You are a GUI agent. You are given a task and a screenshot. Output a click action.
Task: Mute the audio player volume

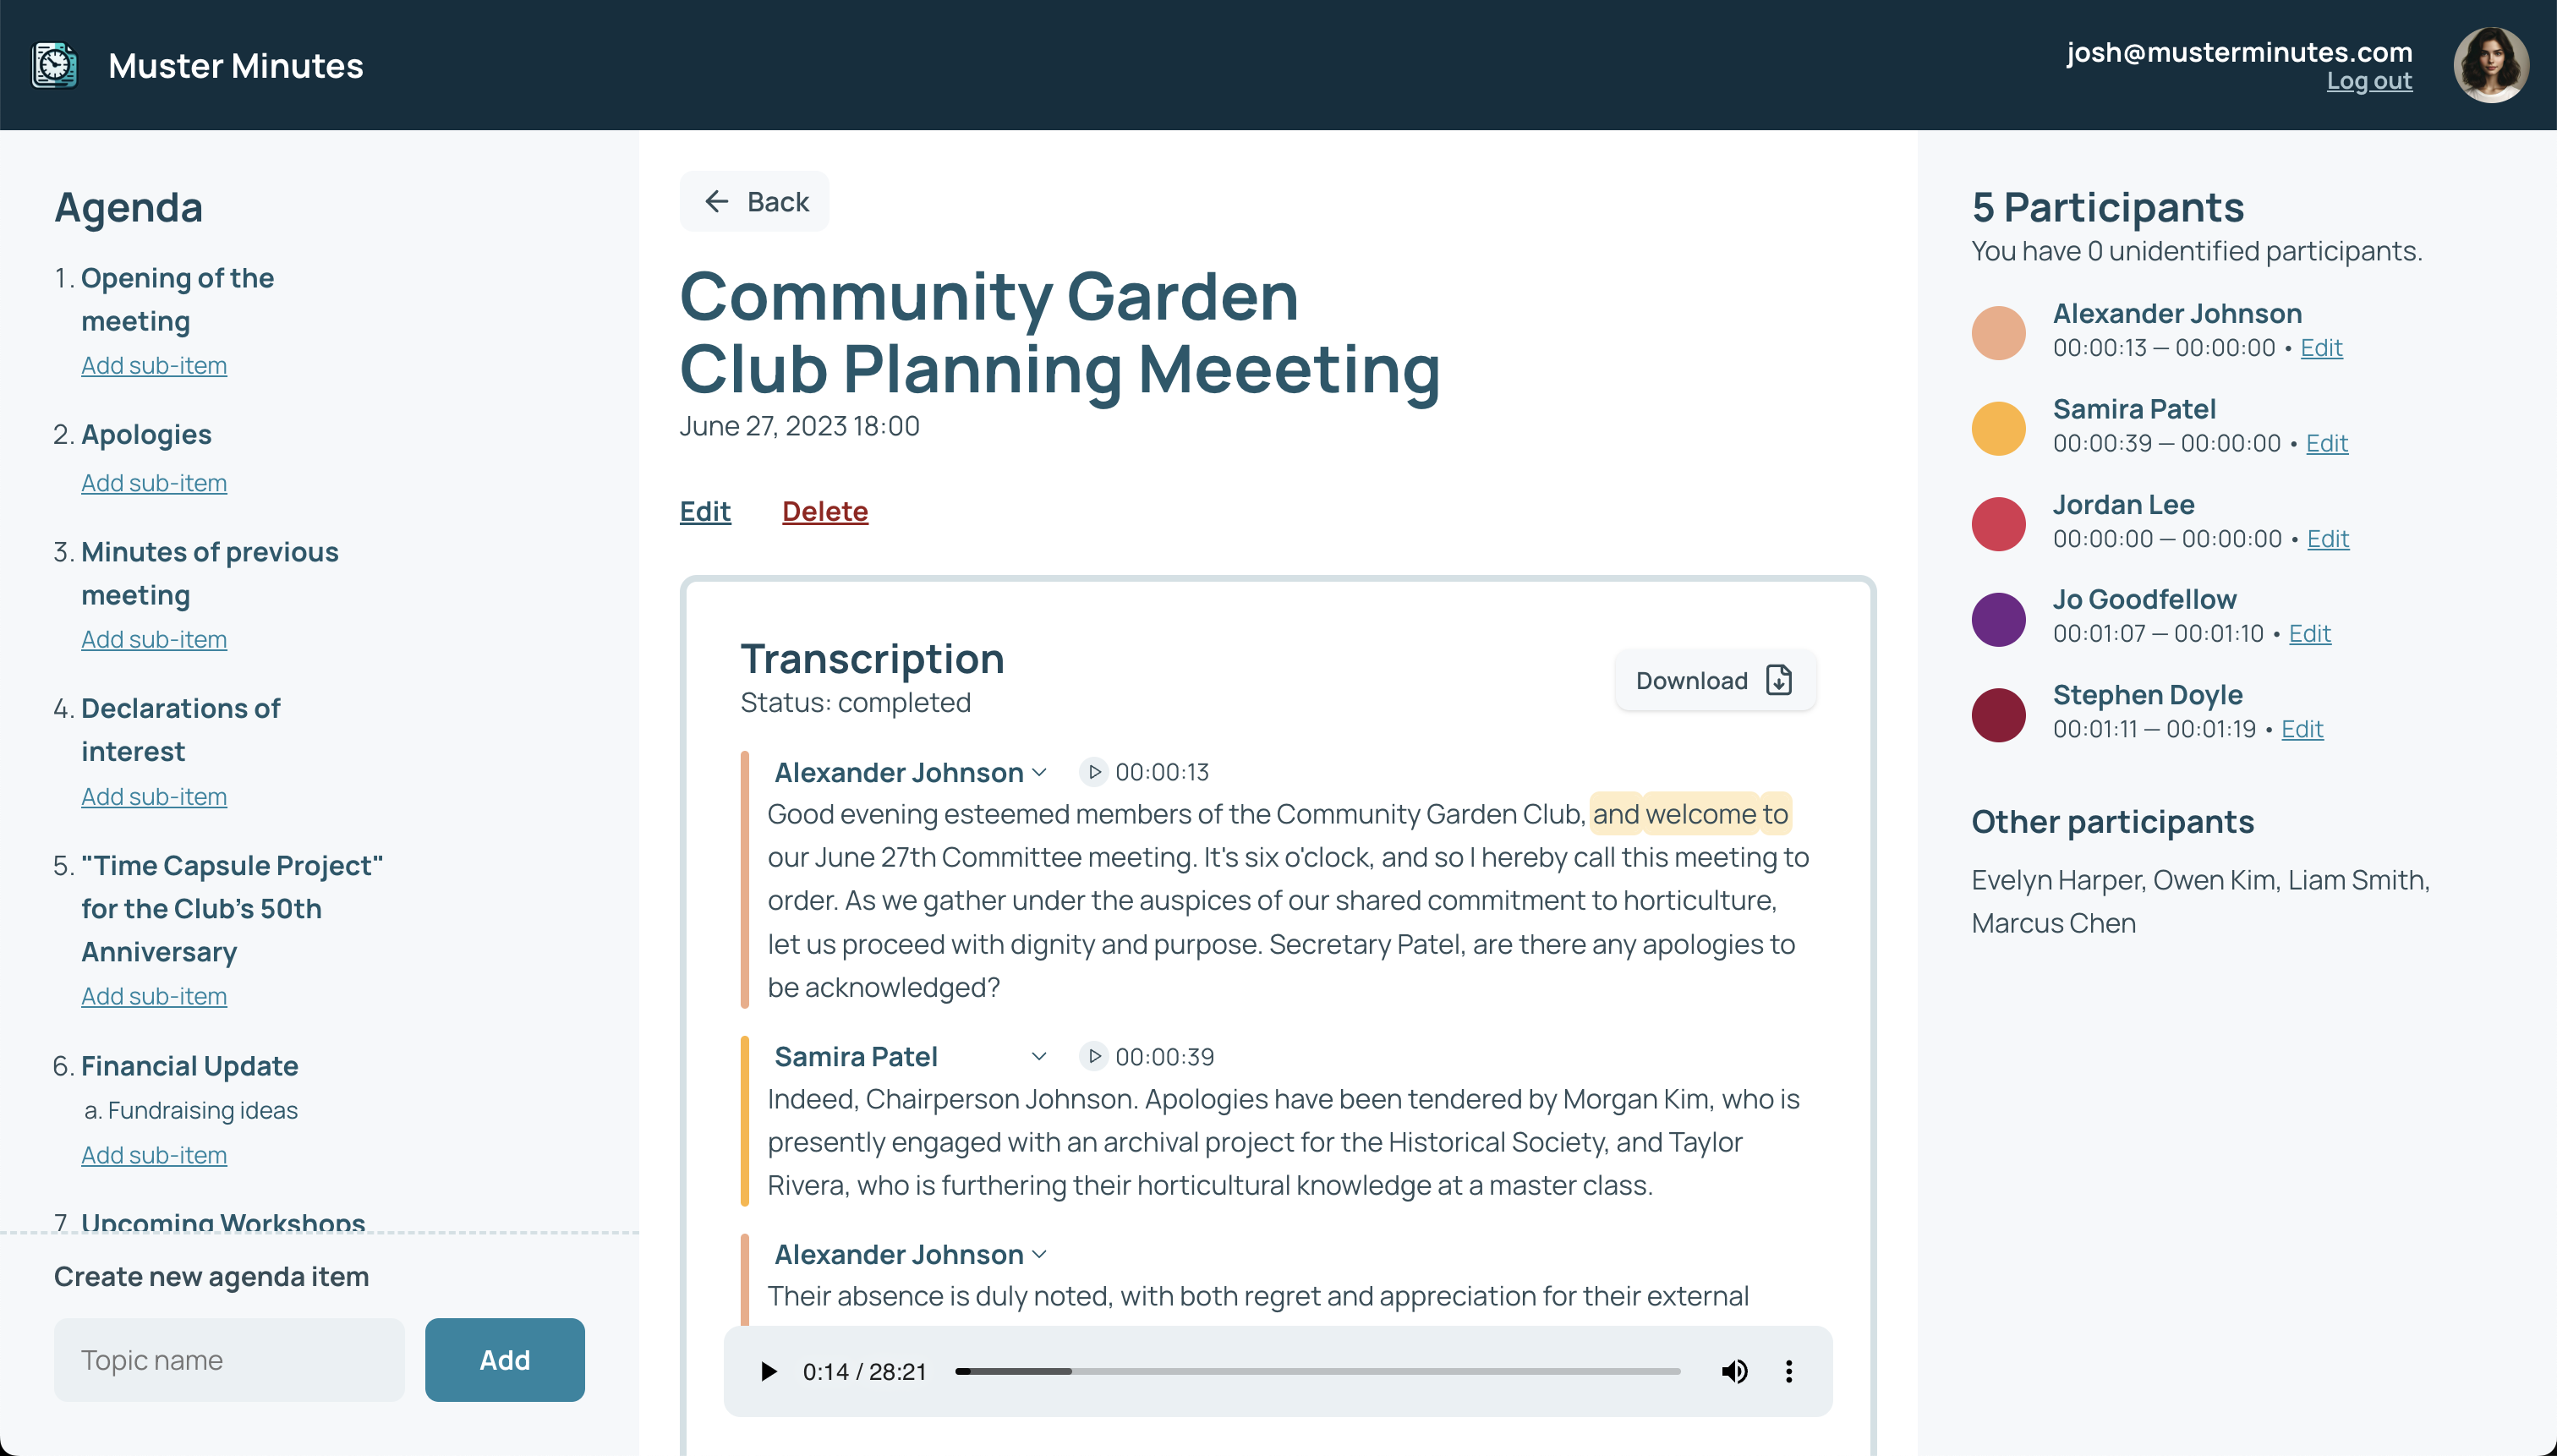(x=1735, y=1371)
